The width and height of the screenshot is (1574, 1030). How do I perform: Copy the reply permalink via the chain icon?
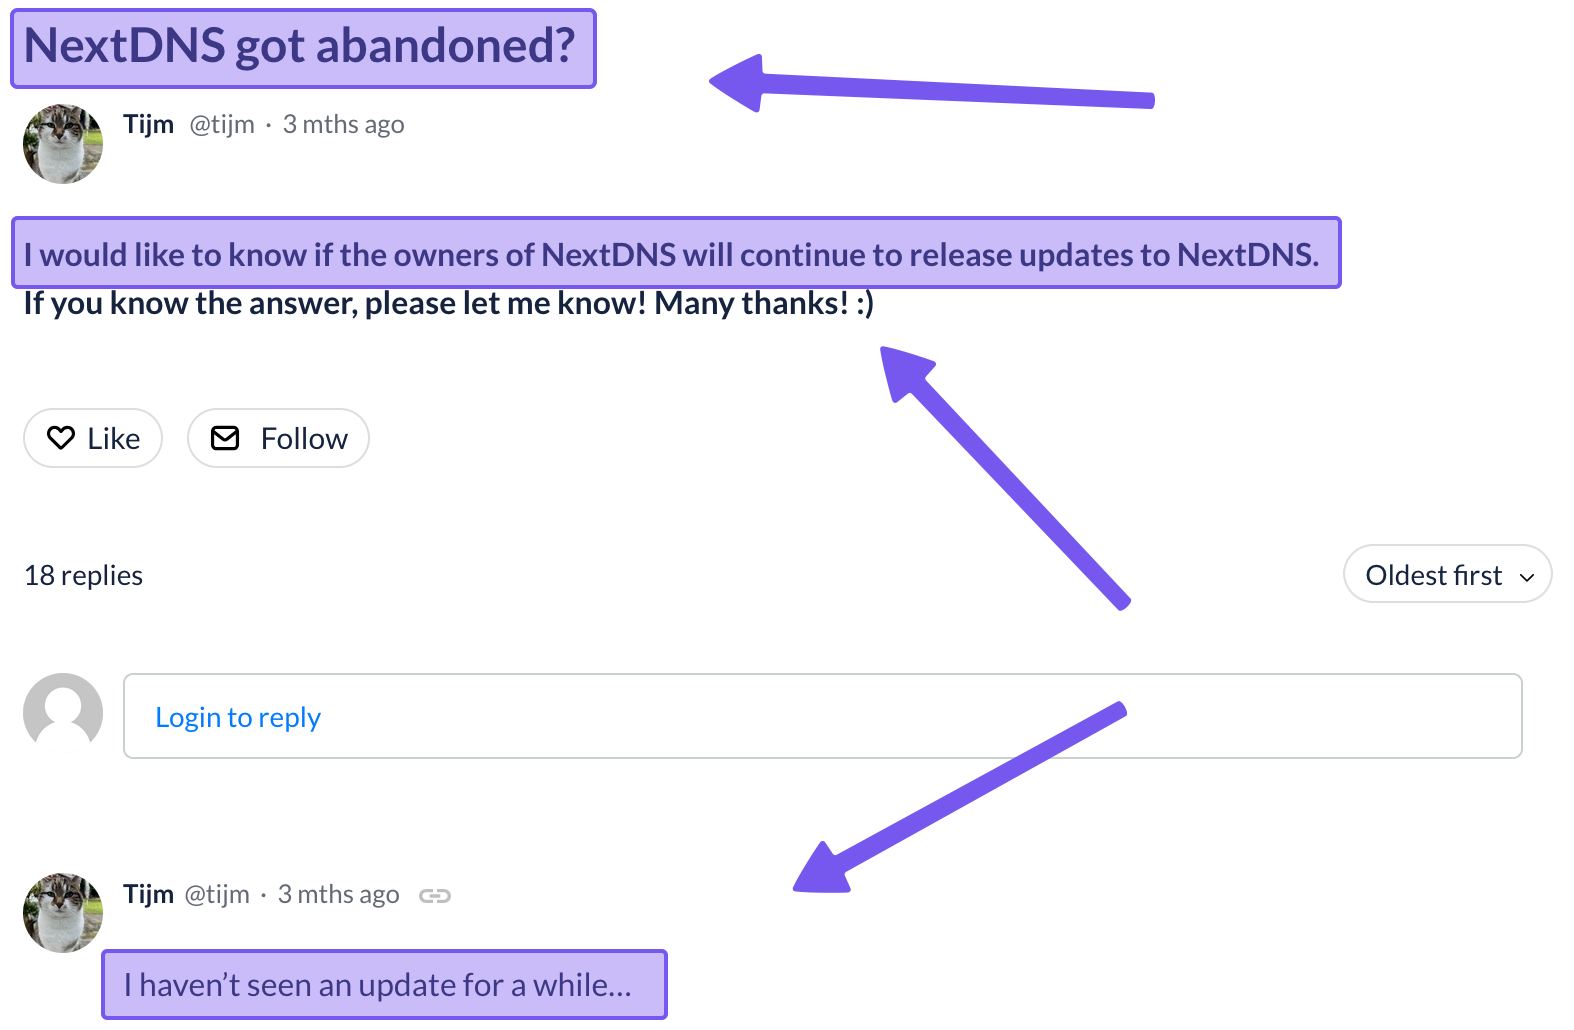(435, 895)
